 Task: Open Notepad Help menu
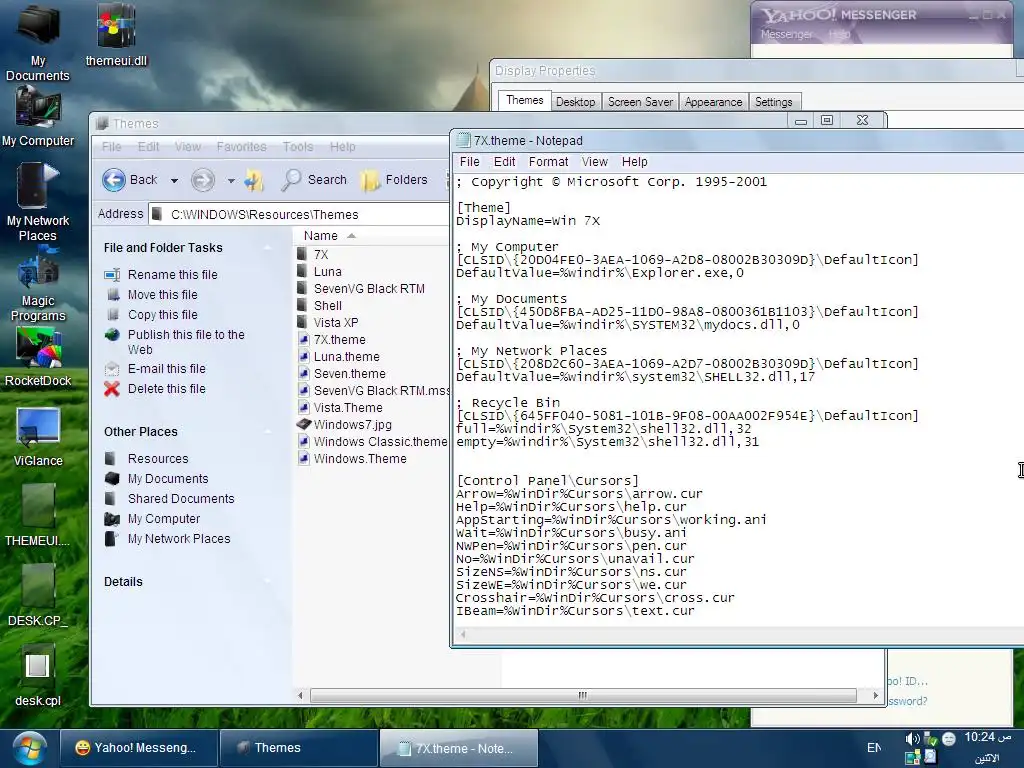click(x=634, y=162)
